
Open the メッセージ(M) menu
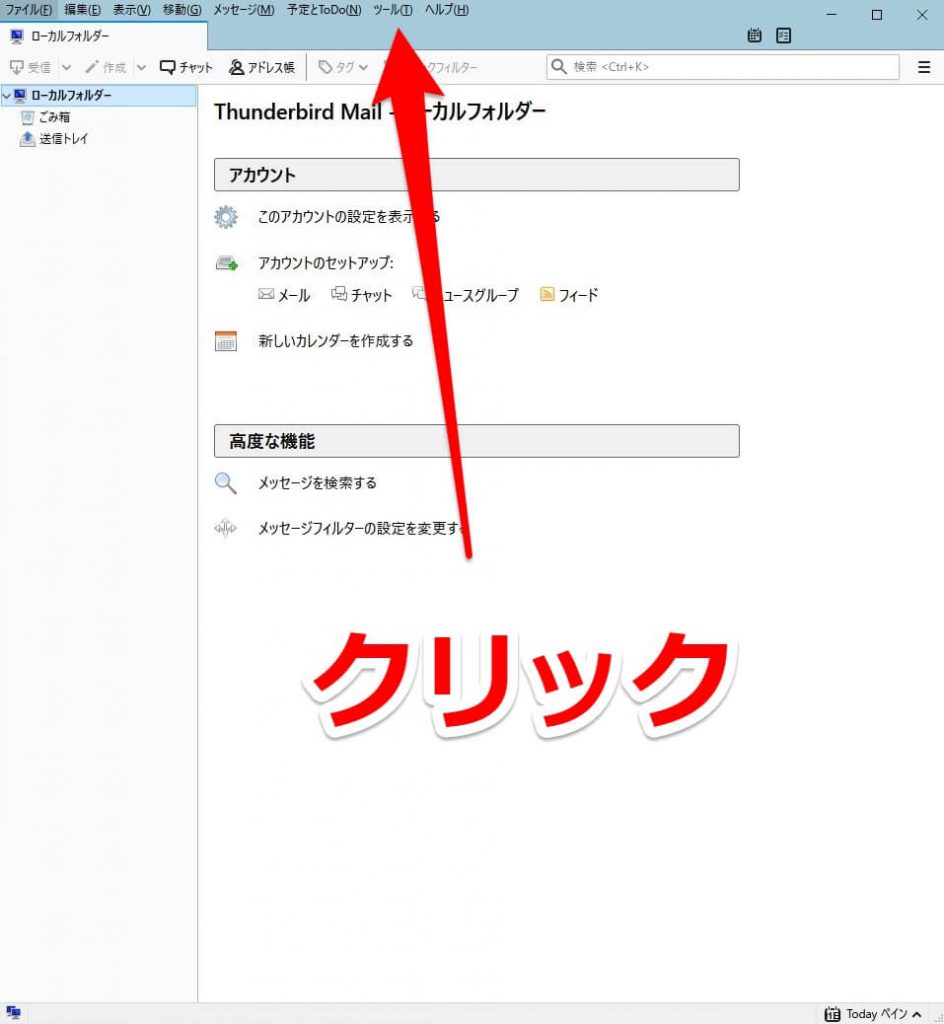pyautogui.click(x=244, y=10)
